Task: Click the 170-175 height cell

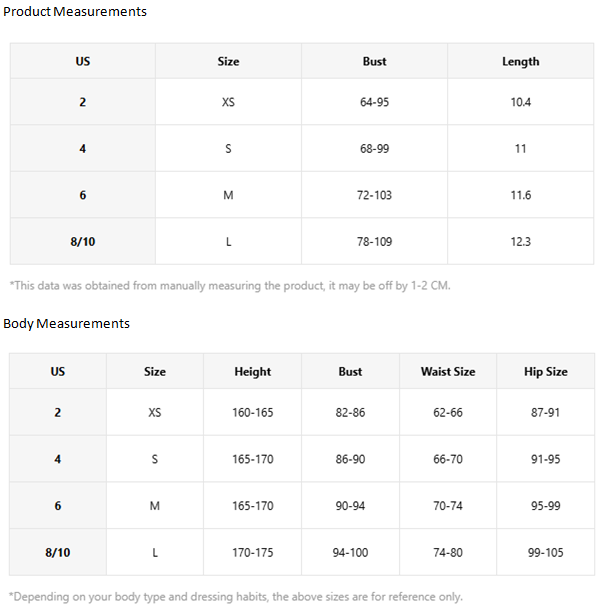Action: [252, 553]
